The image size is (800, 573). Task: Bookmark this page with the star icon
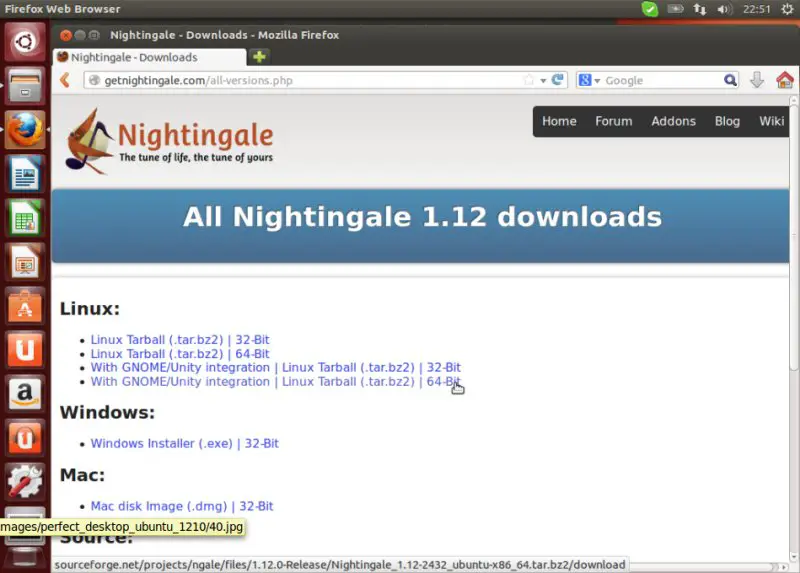pos(529,80)
